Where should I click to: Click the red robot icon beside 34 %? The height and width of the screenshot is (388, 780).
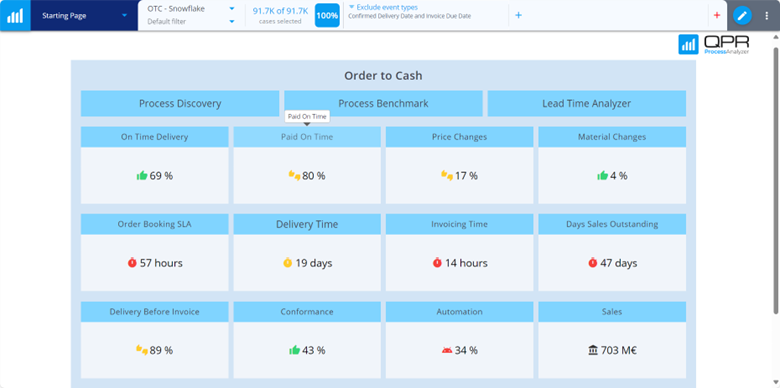pyautogui.click(x=447, y=350)
